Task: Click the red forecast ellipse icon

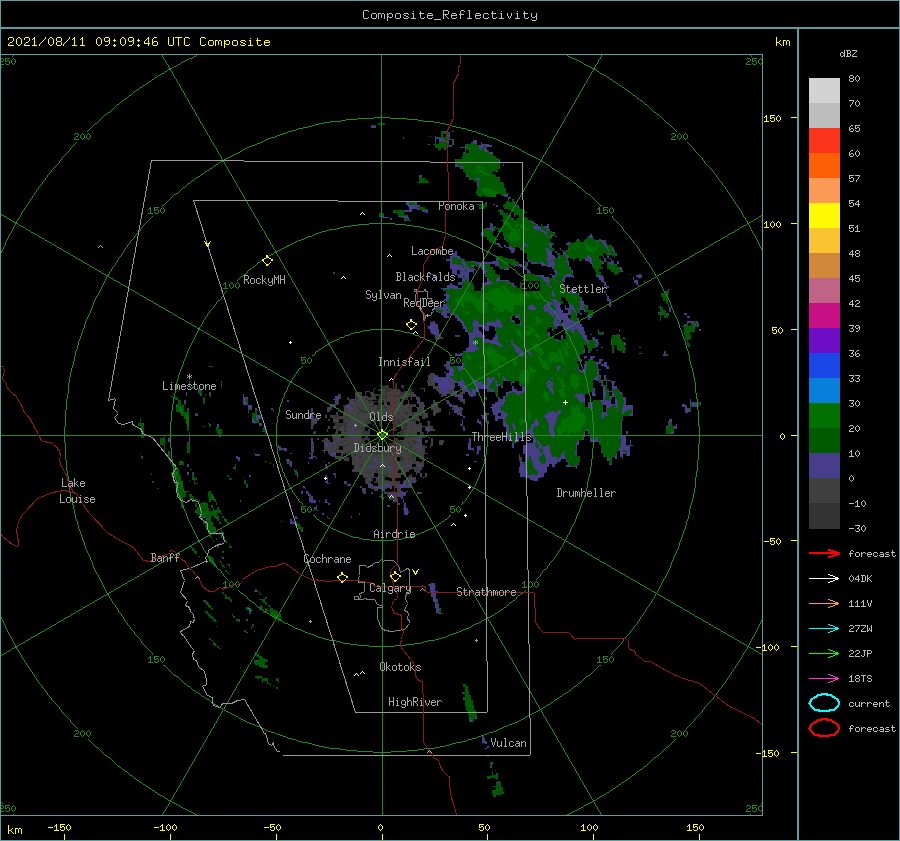Action: (x=824, y=728)
